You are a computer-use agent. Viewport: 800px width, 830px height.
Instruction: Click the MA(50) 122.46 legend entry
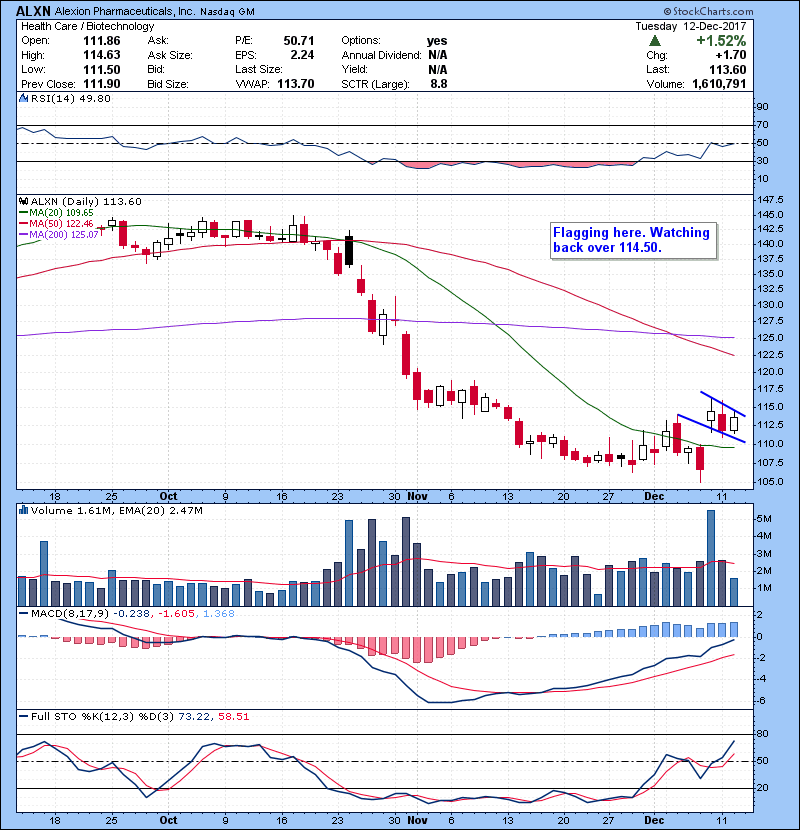(x=56, y=224)
